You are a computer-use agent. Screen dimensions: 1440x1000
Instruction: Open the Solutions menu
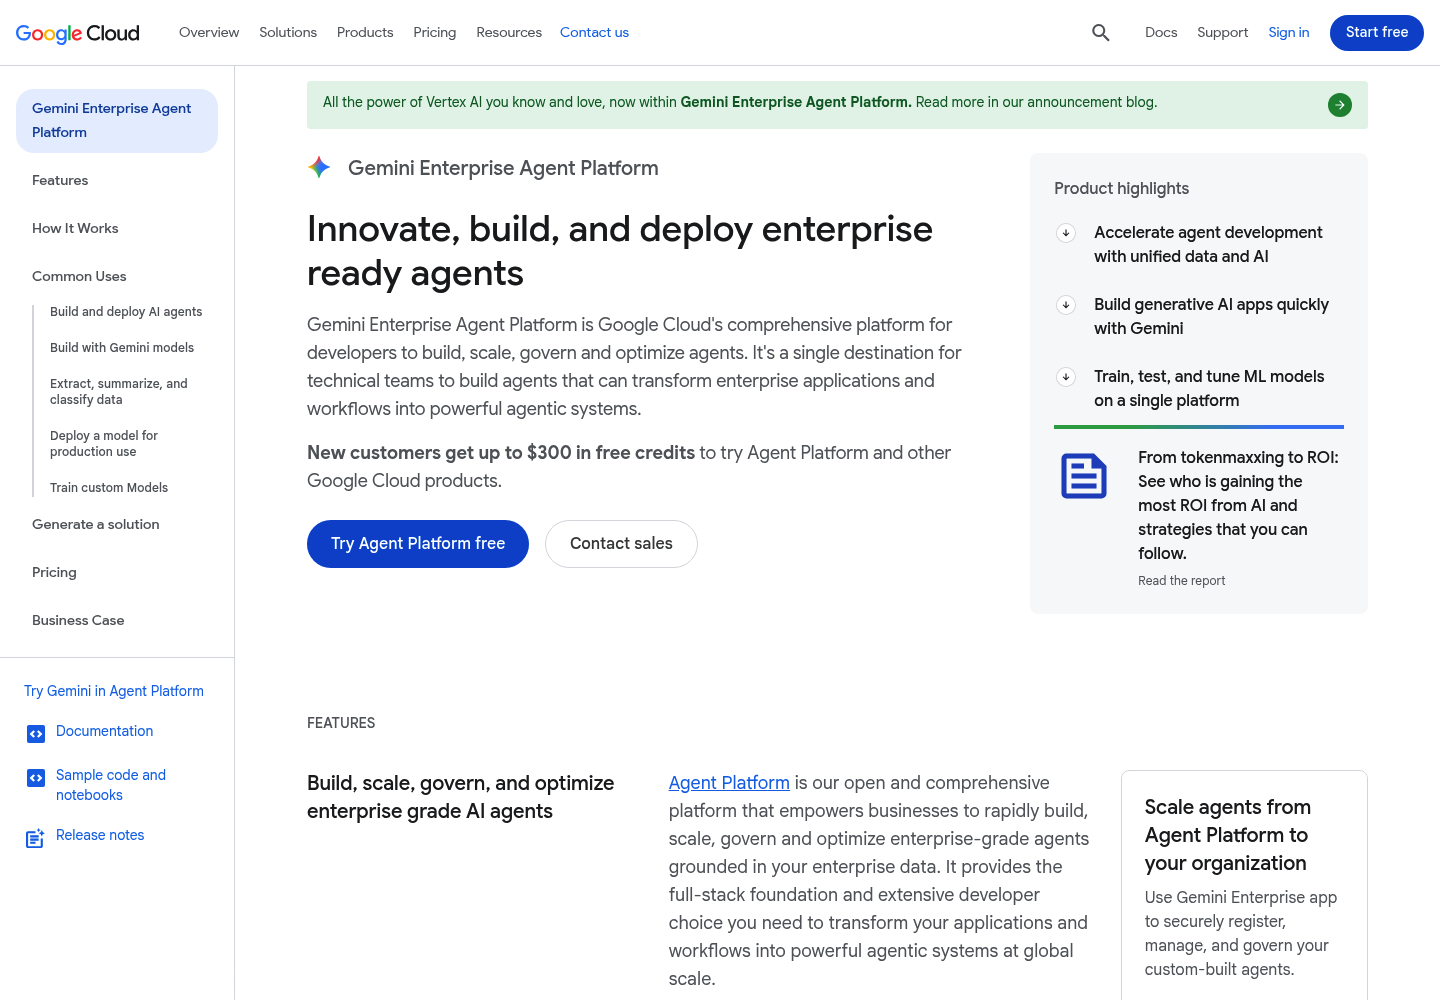coord(288,33)
